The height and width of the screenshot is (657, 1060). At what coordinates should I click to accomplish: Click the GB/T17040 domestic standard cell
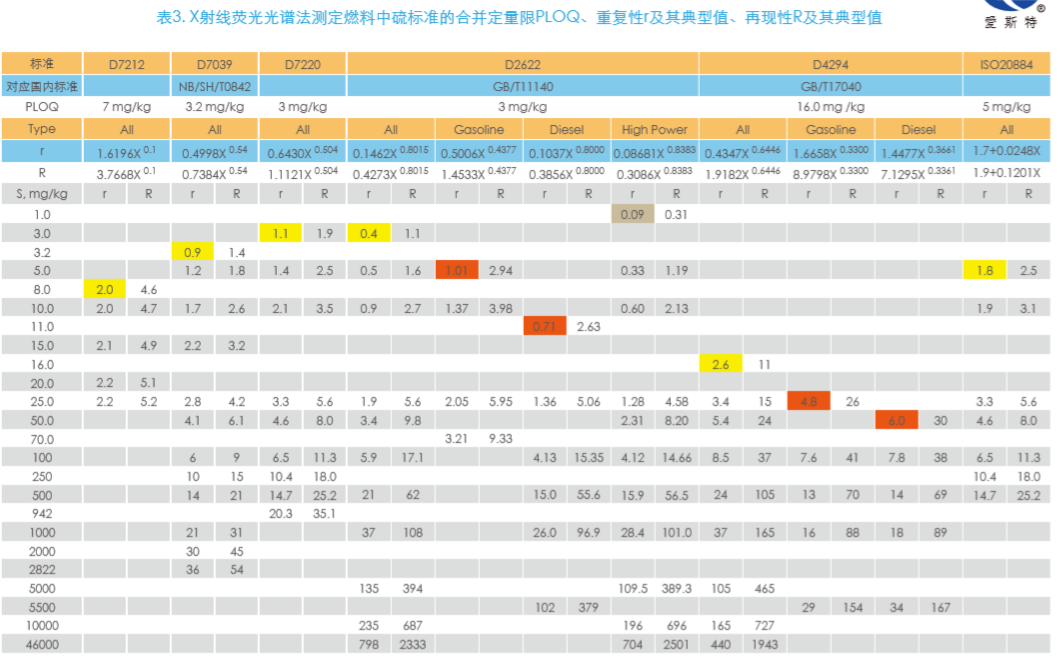click(831, 86)
